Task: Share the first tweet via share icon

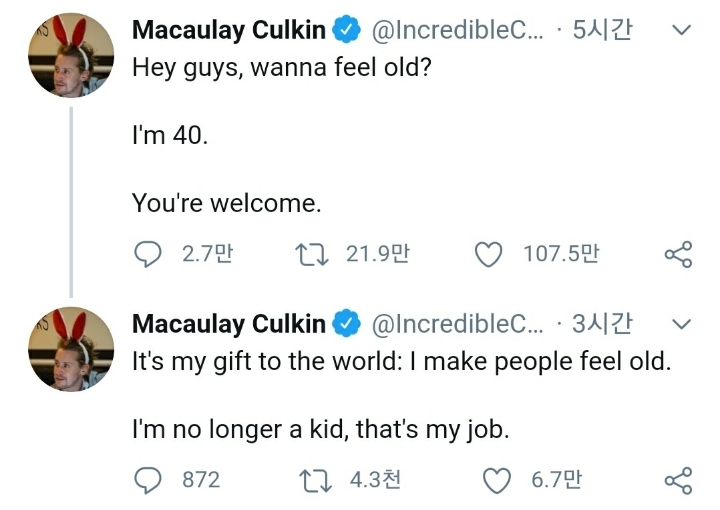Action: pos(677,255)
